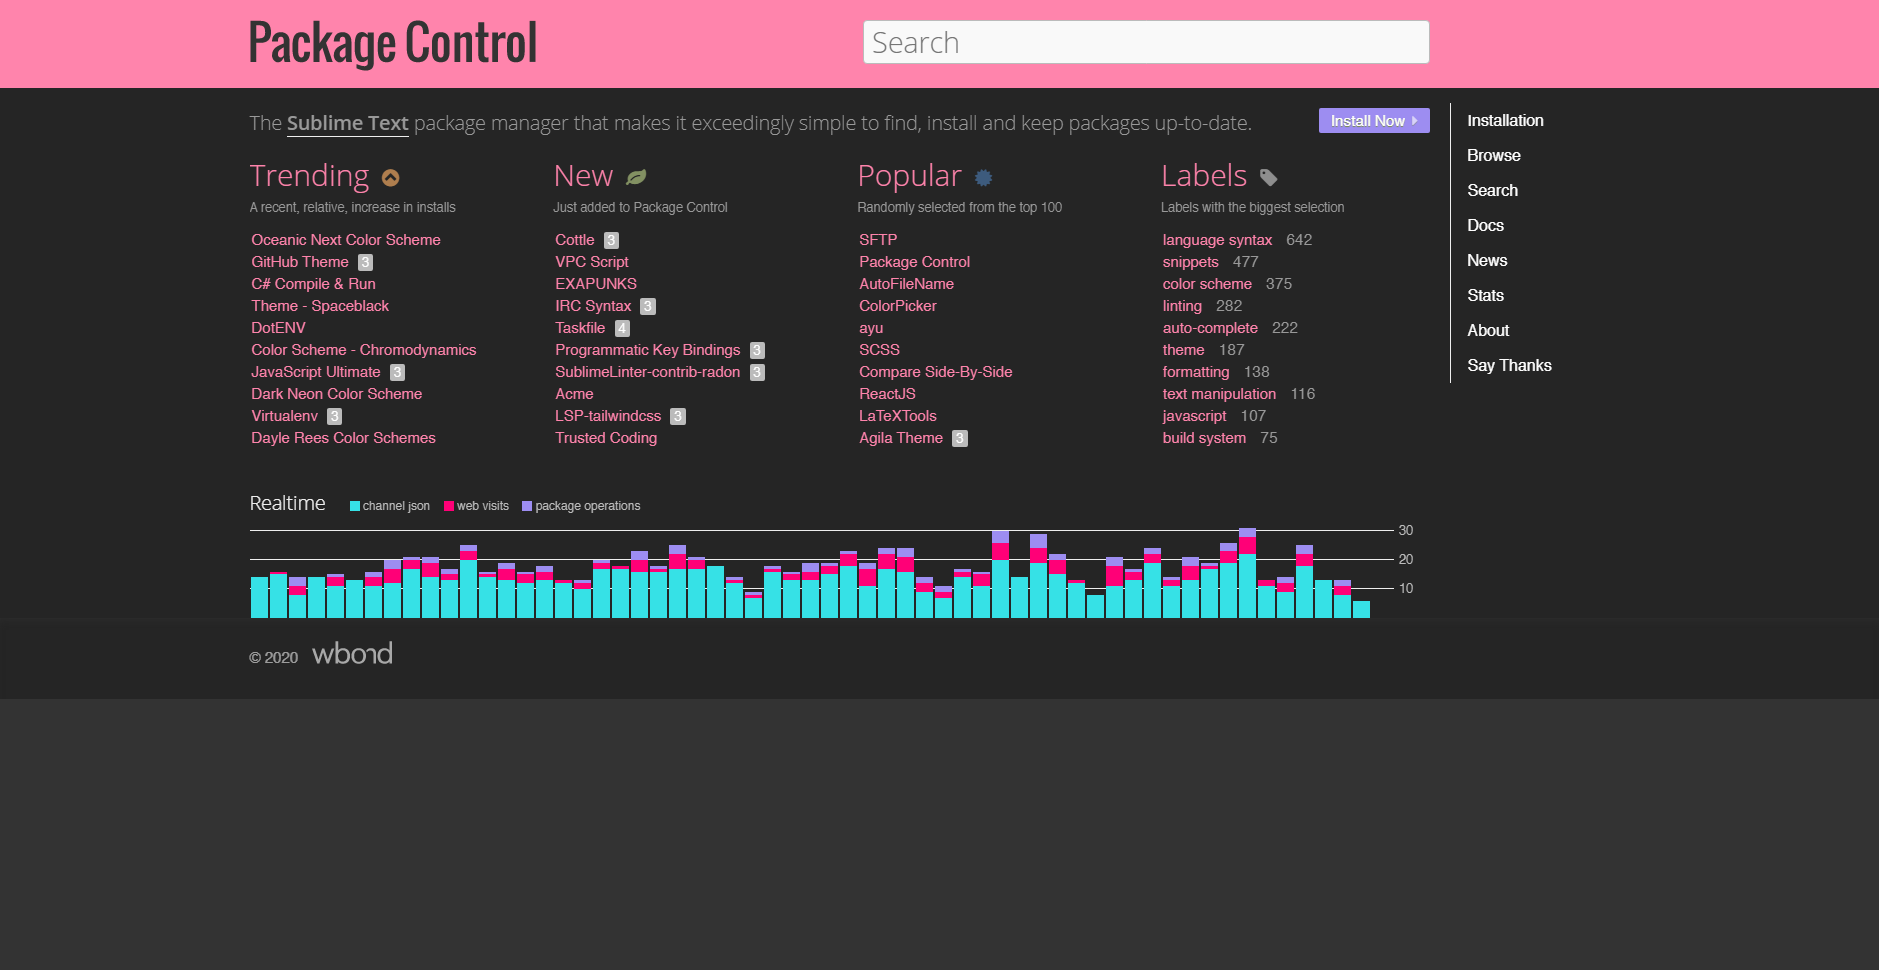
Task: Click the Install Now button
Action: [1374, 120]
